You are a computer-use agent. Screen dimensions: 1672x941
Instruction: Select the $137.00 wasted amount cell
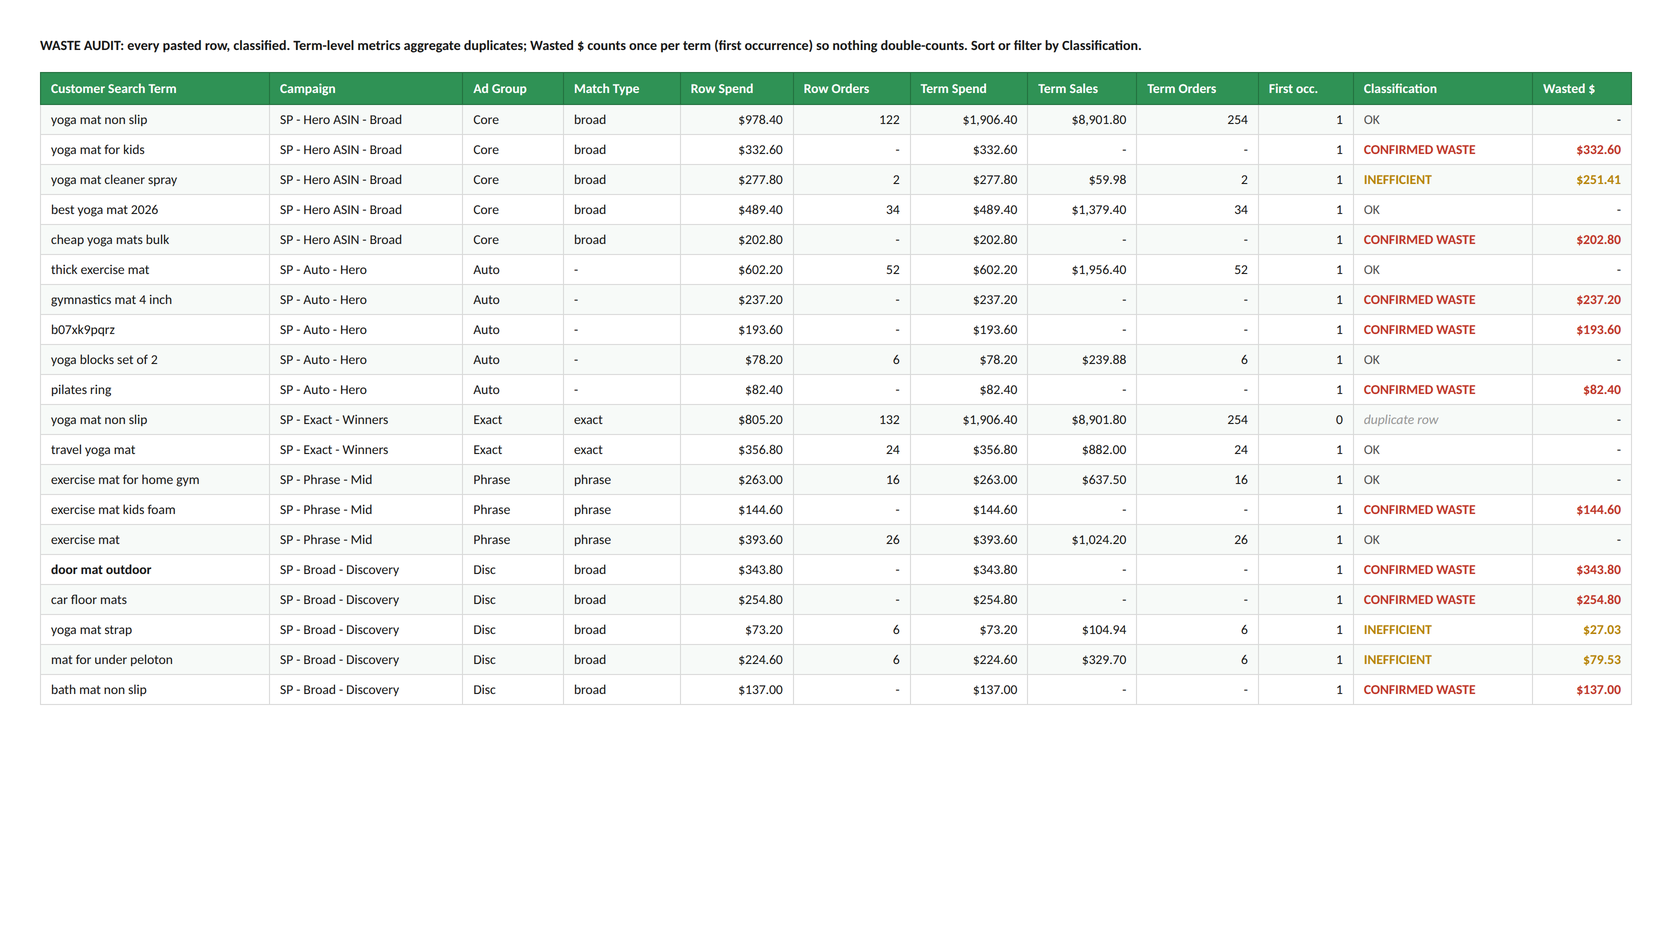coord(1582,690)
